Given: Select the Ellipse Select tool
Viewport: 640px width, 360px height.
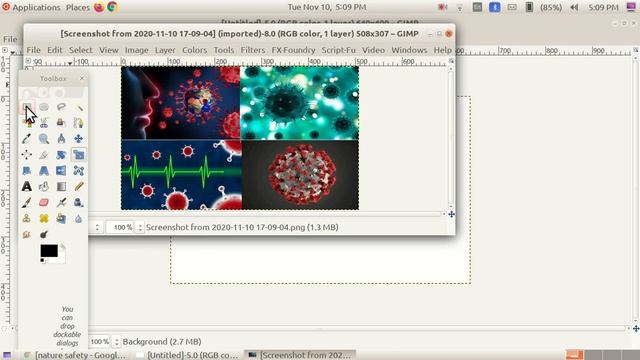Looking at the screenshot, I should [x=44, y=107].
